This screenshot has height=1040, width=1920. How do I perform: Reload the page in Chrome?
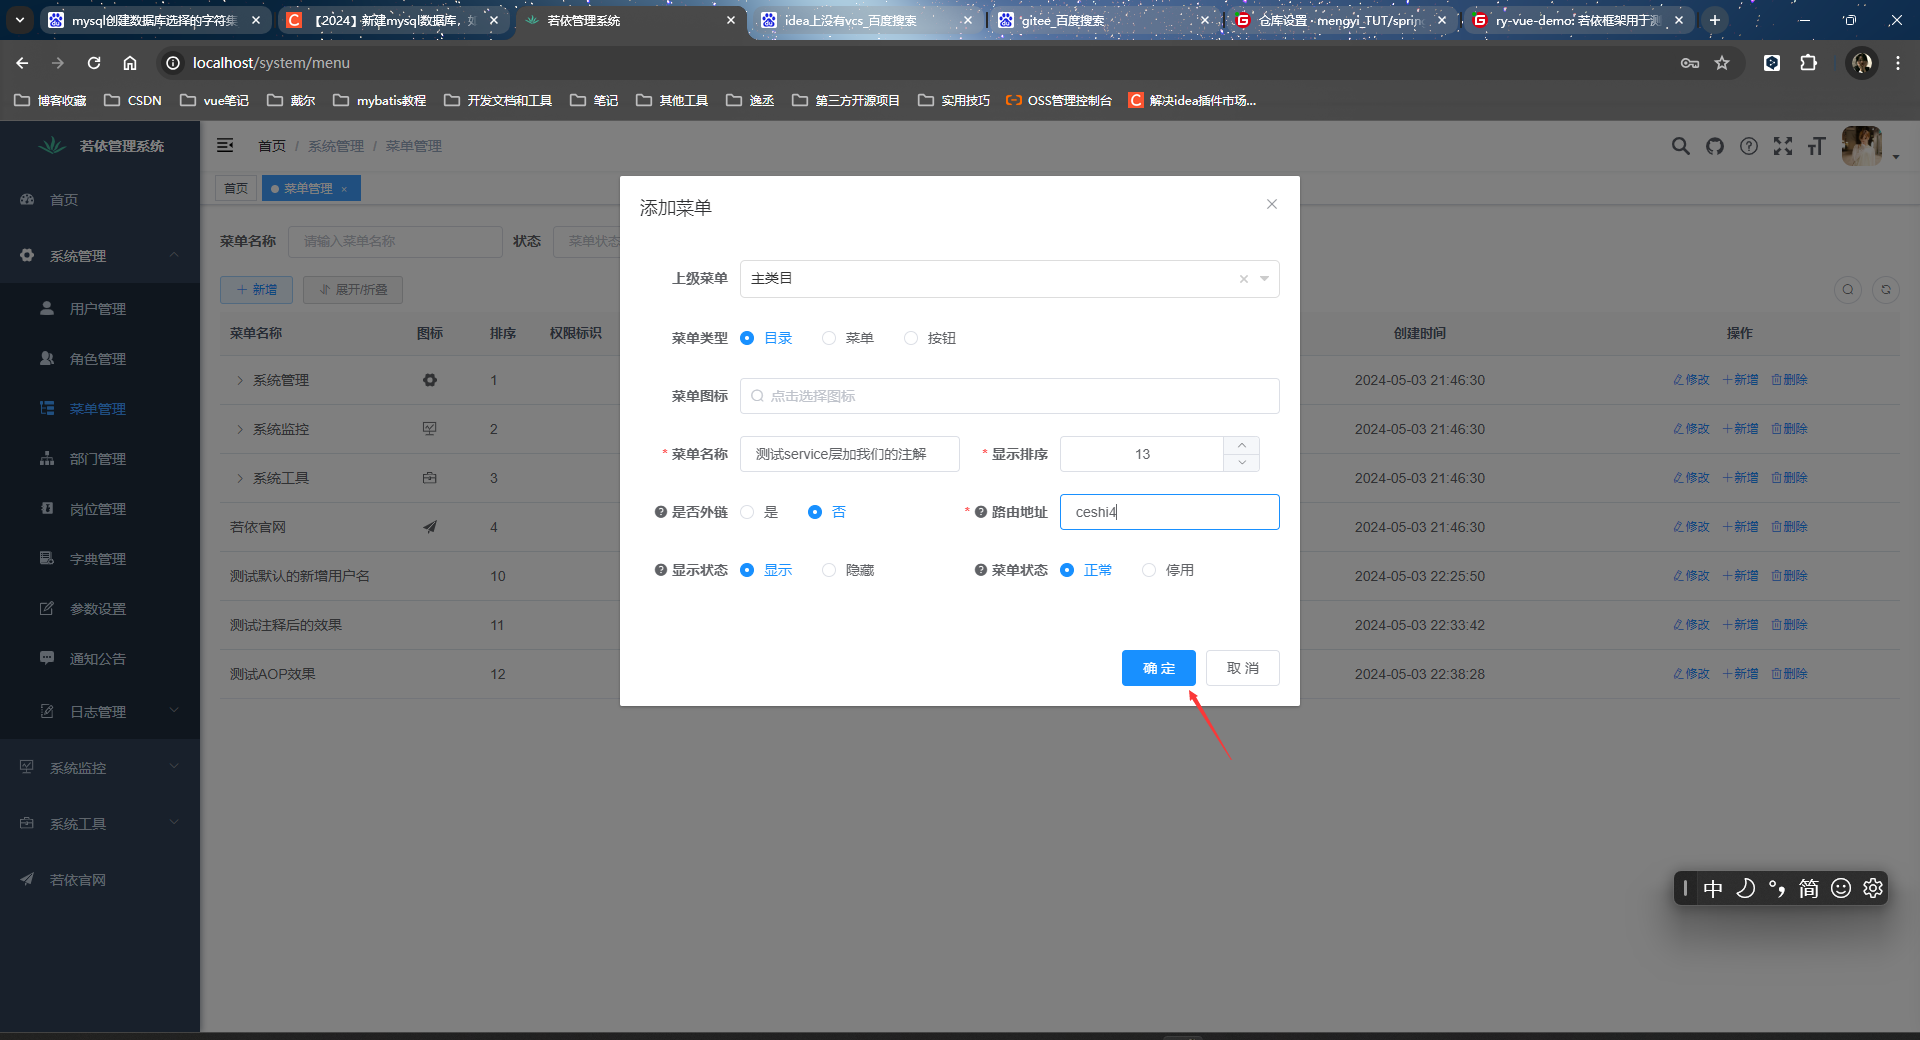[x=94, y=63]
